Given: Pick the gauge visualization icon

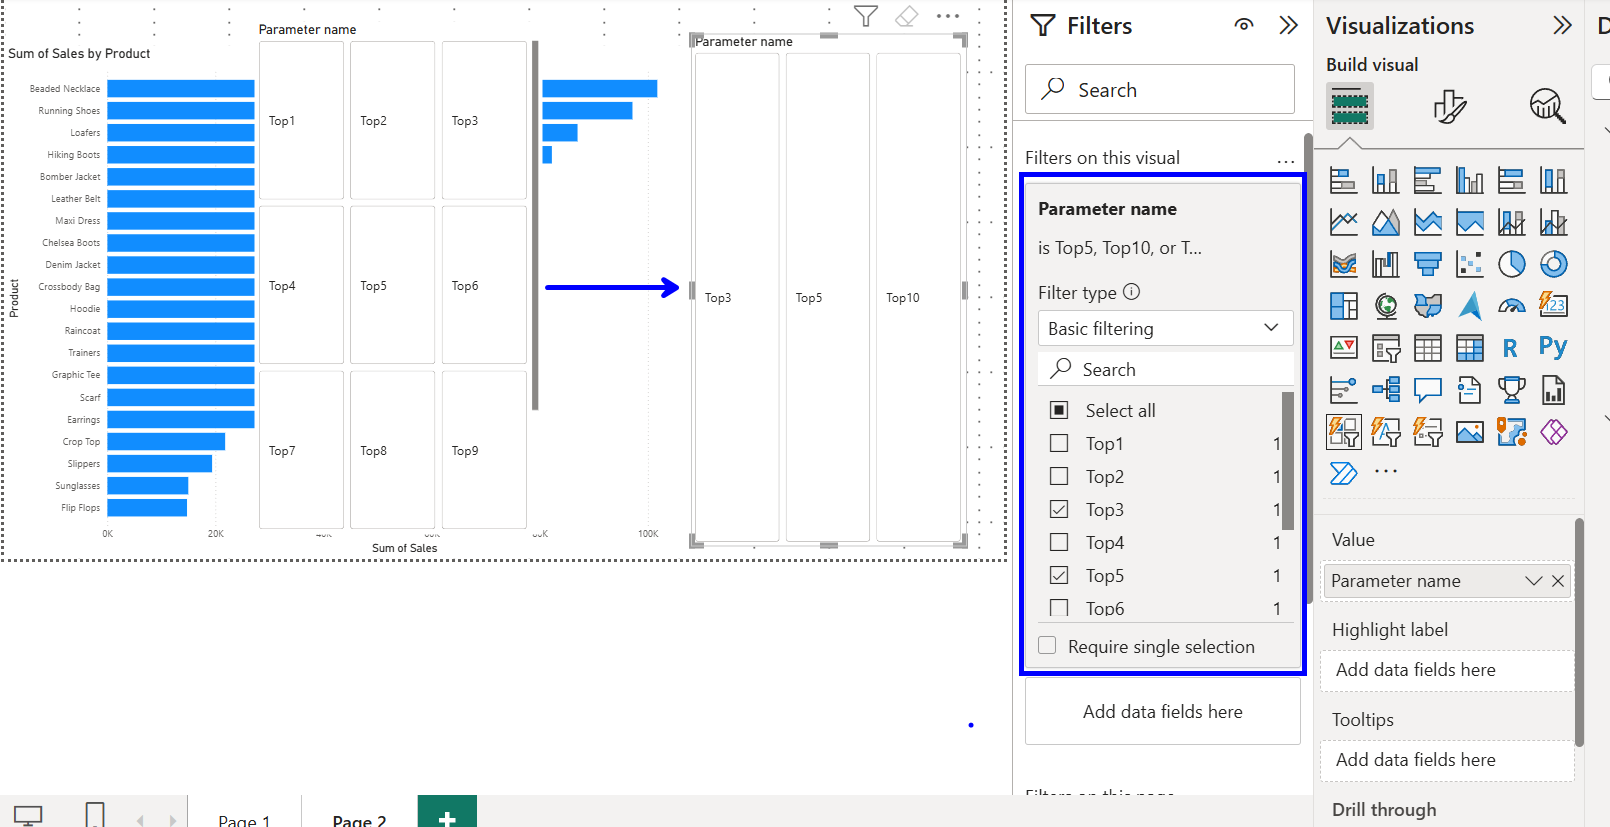Looking at the screenshot, I should tap(1511, 306).
